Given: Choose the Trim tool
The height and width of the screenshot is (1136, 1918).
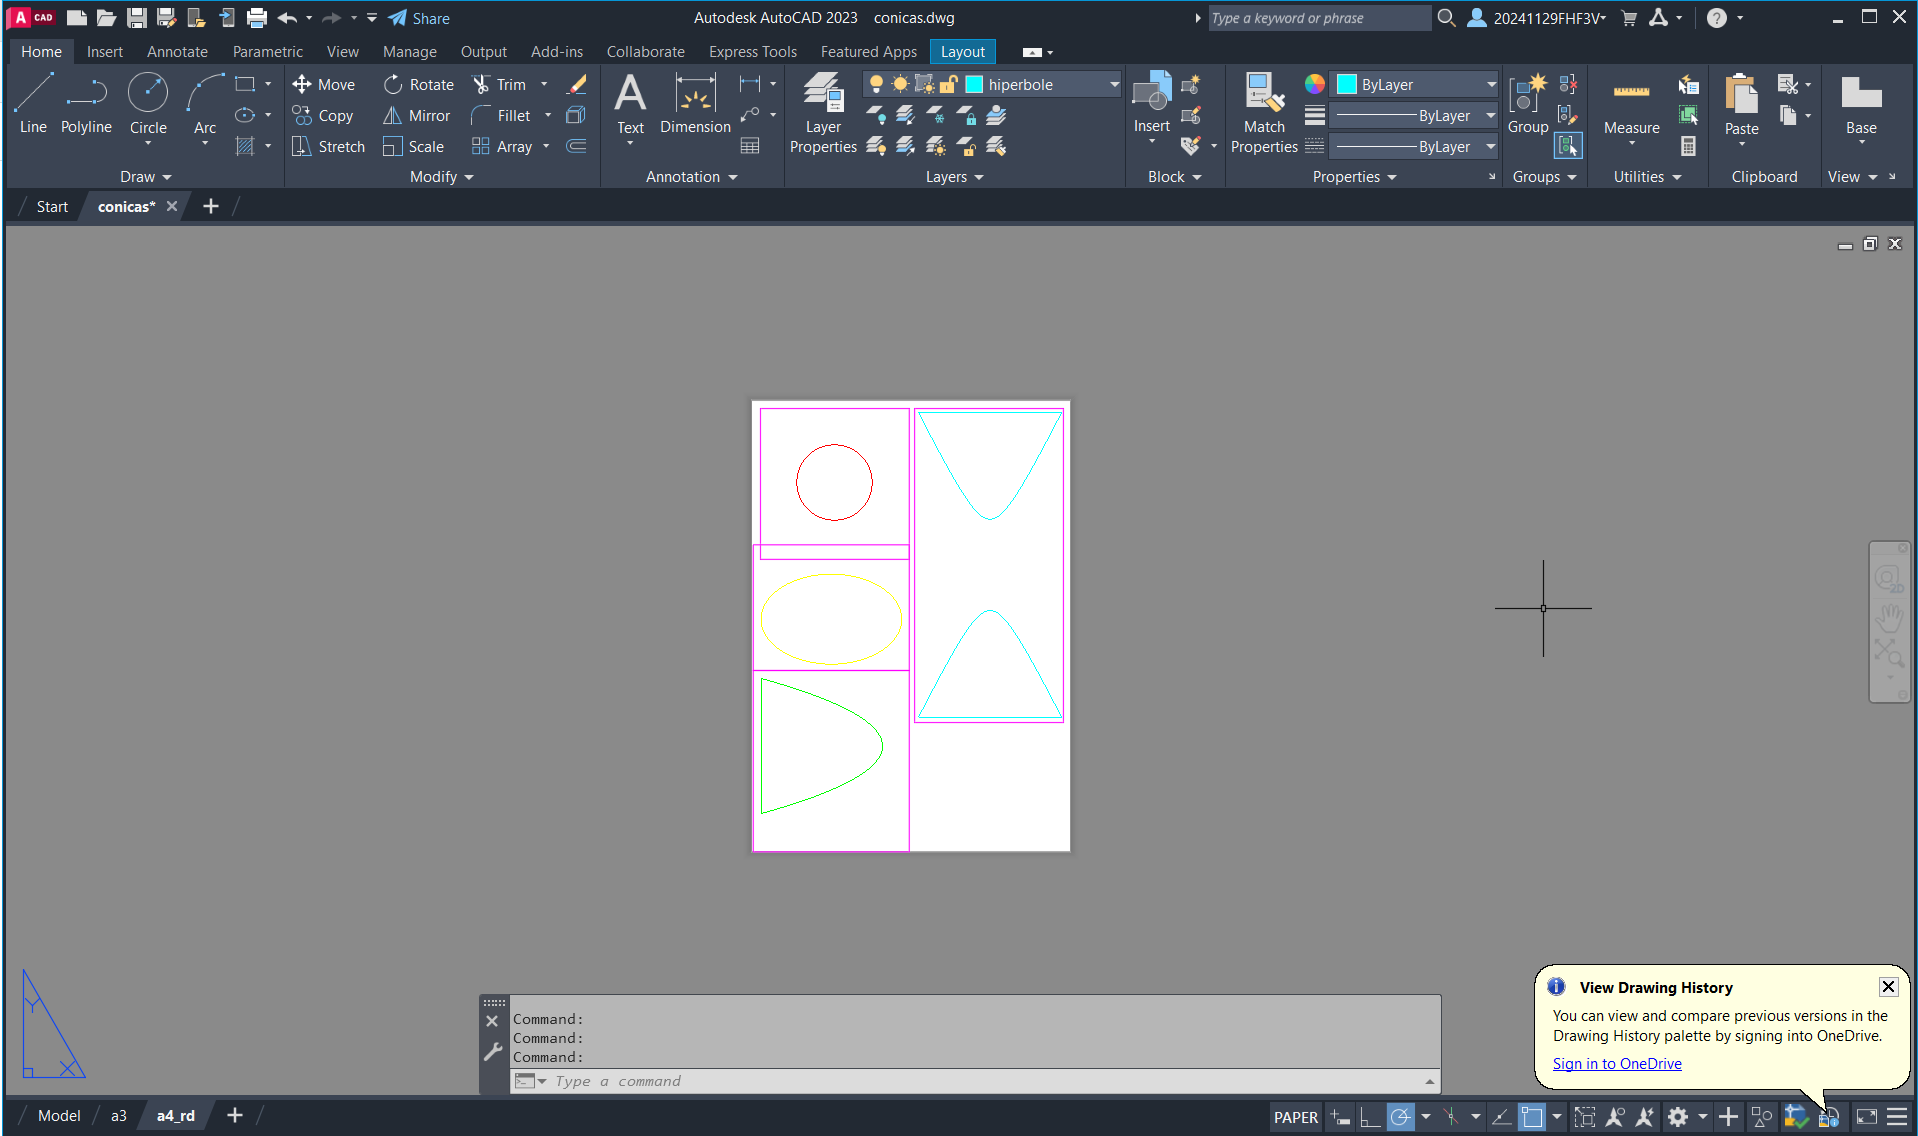Looking at the screenshot, I should [499, 84].
